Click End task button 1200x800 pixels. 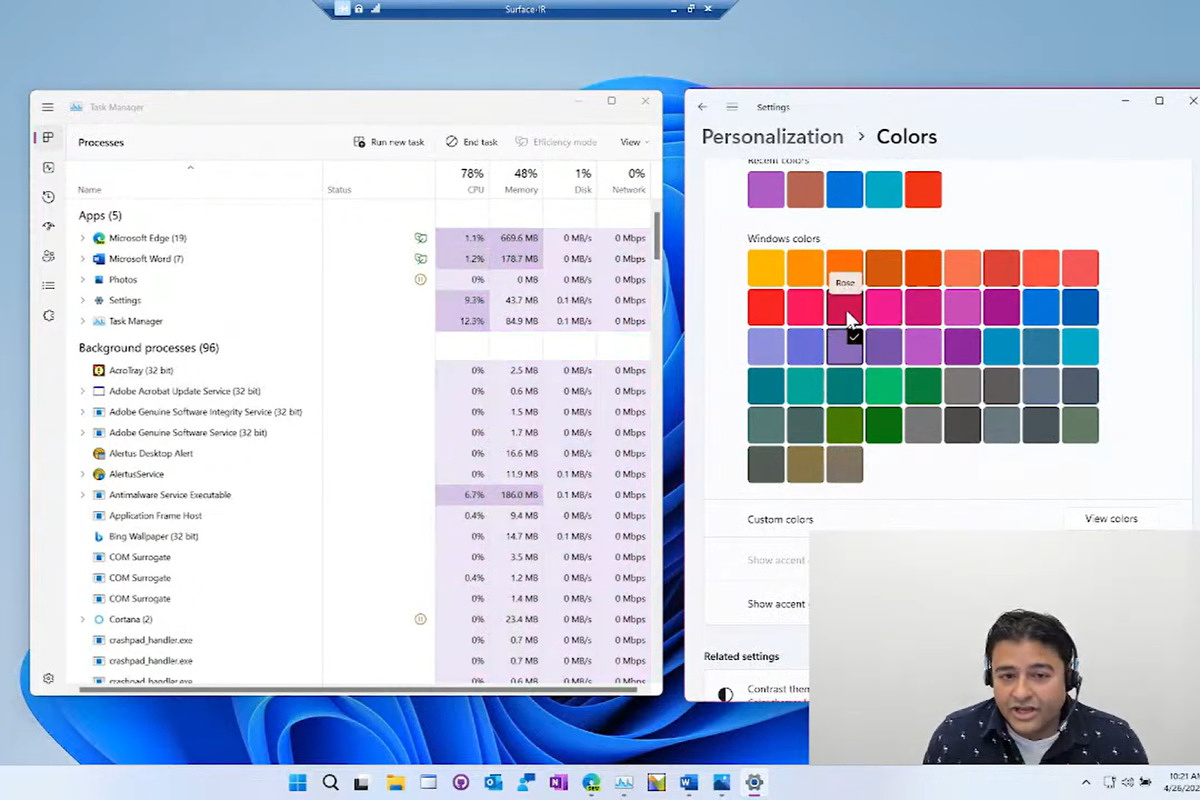[472, 142]
